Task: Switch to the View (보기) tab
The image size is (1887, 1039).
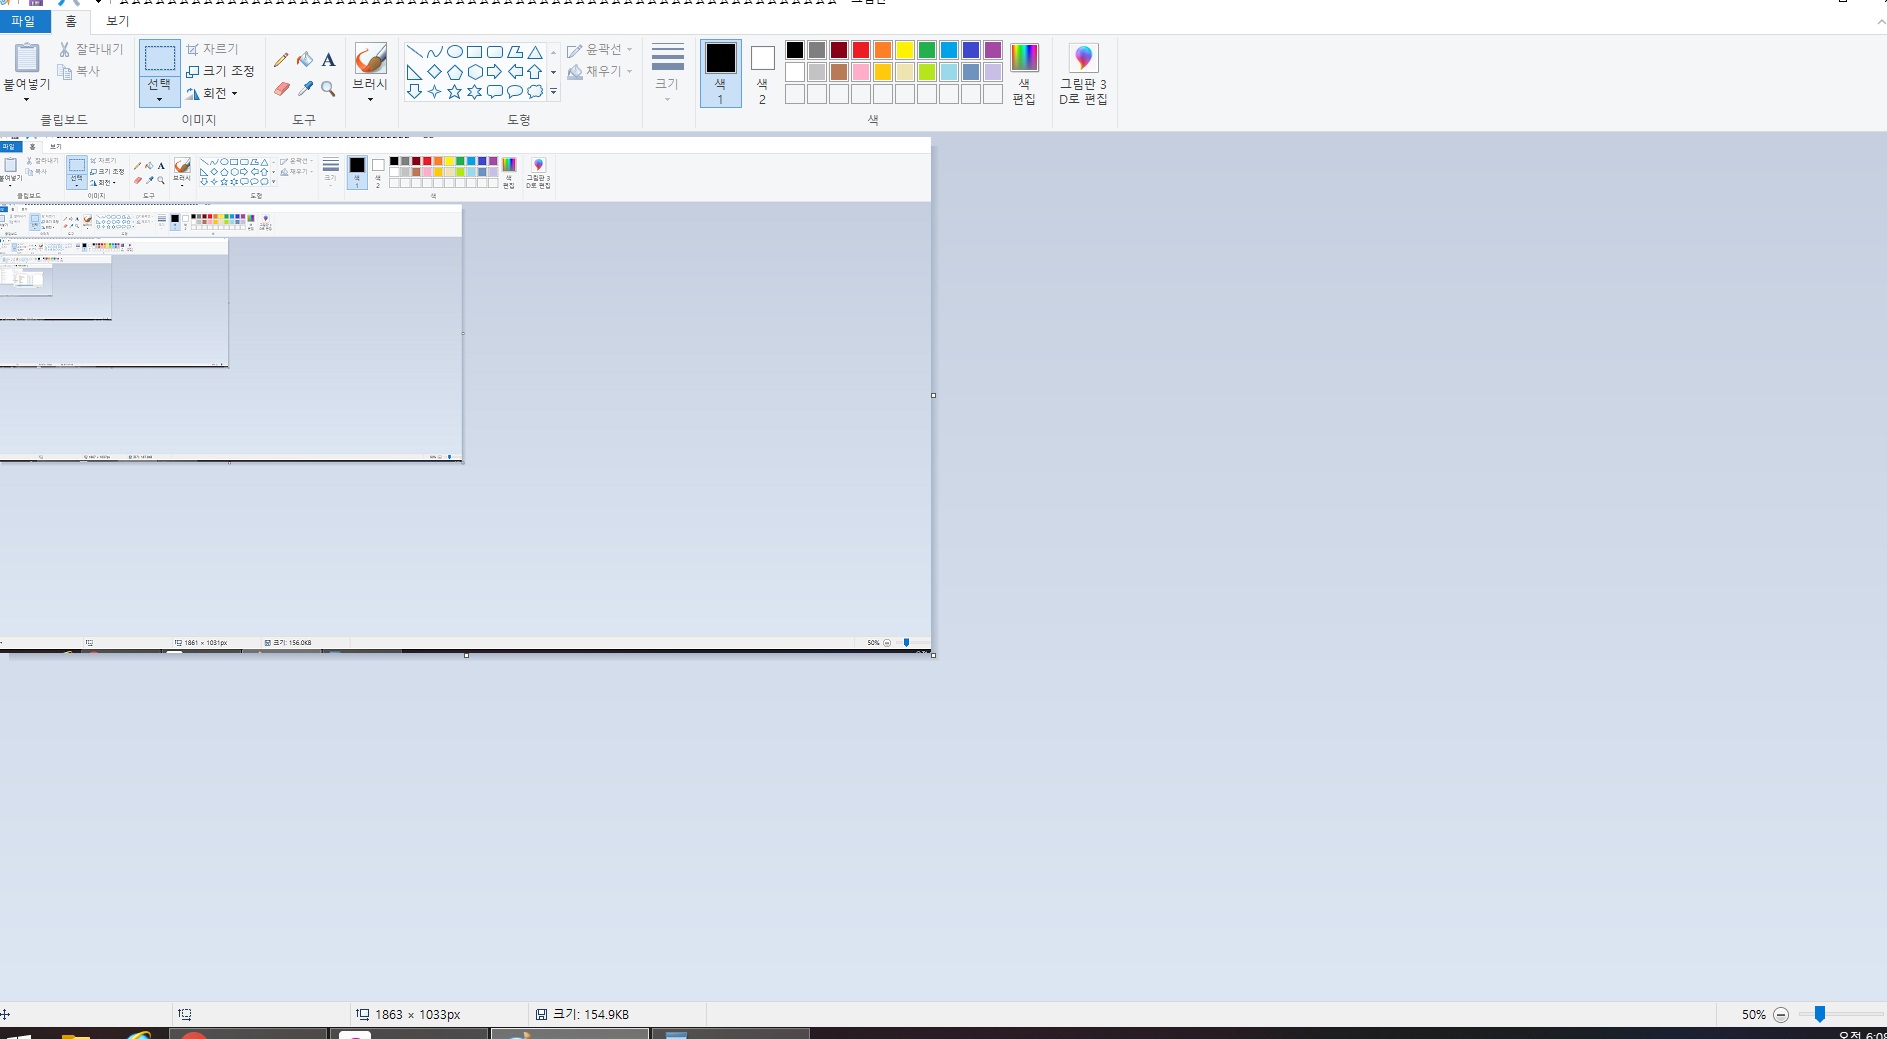Action: click(118, 21)
